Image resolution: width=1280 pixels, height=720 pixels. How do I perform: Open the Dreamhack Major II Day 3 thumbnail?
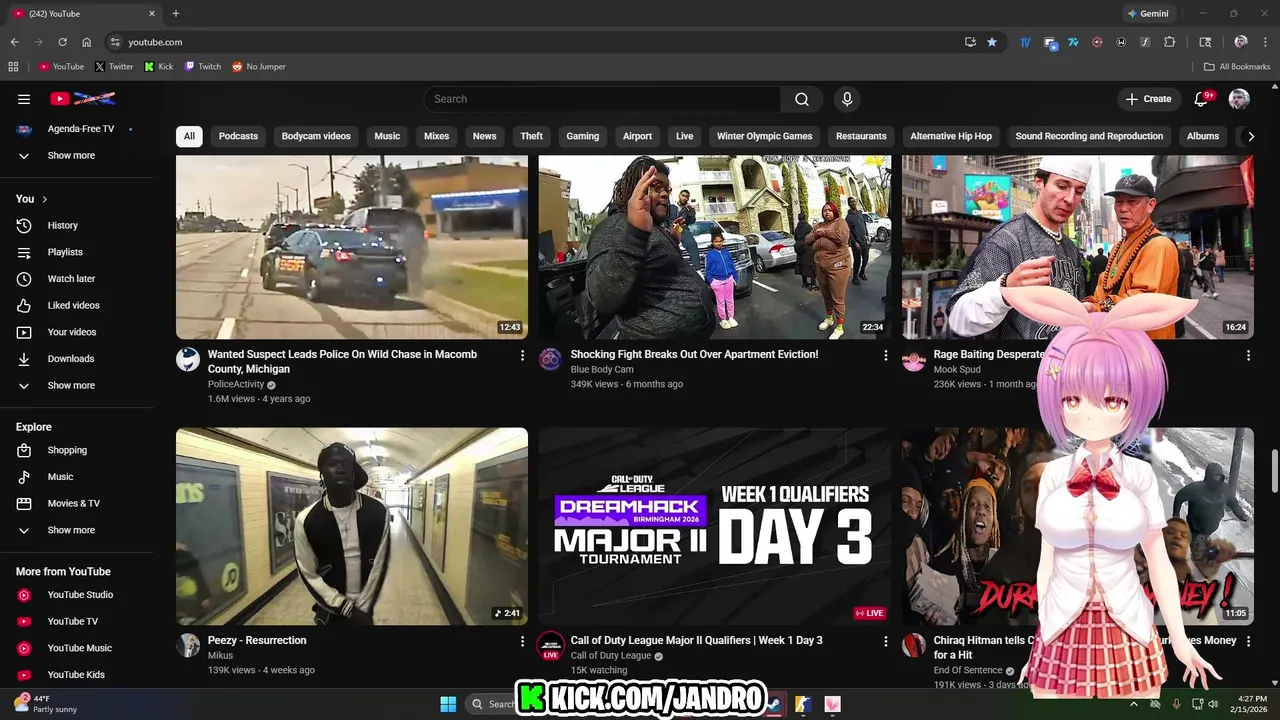715,526
